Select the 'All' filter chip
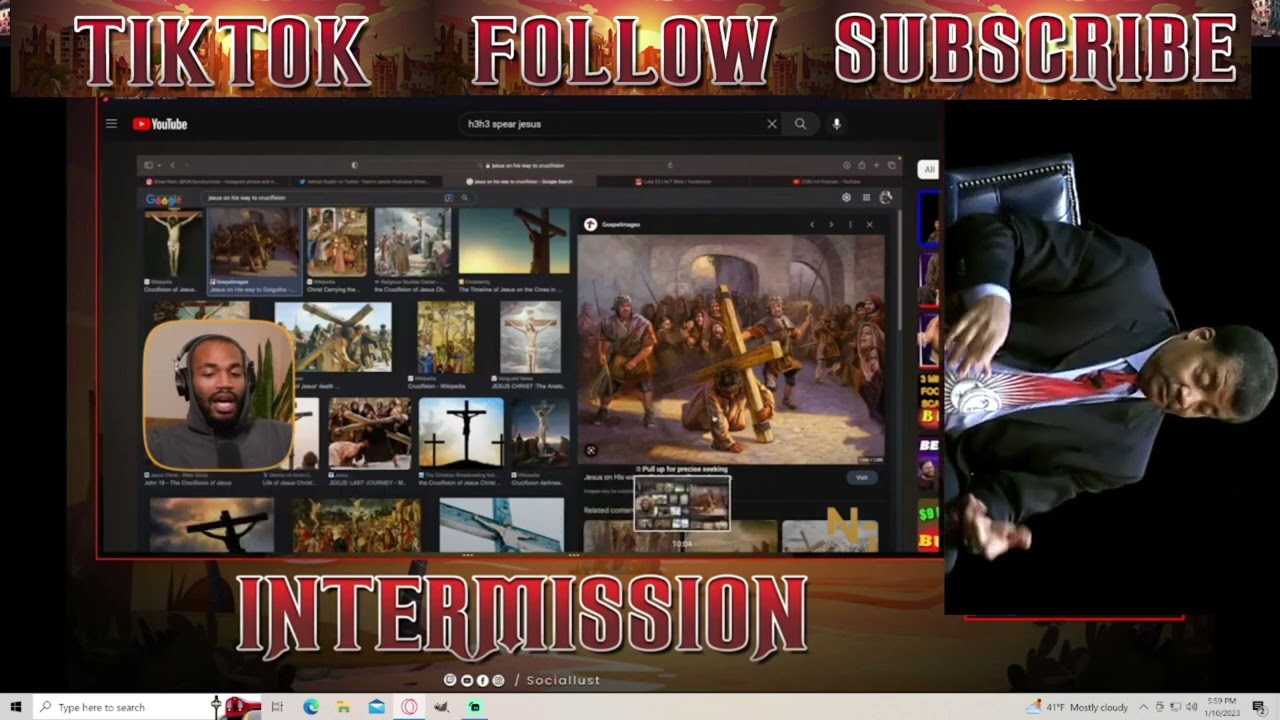Image resolution: width=1280 pixels, height=720 pixels. point(929,170)
